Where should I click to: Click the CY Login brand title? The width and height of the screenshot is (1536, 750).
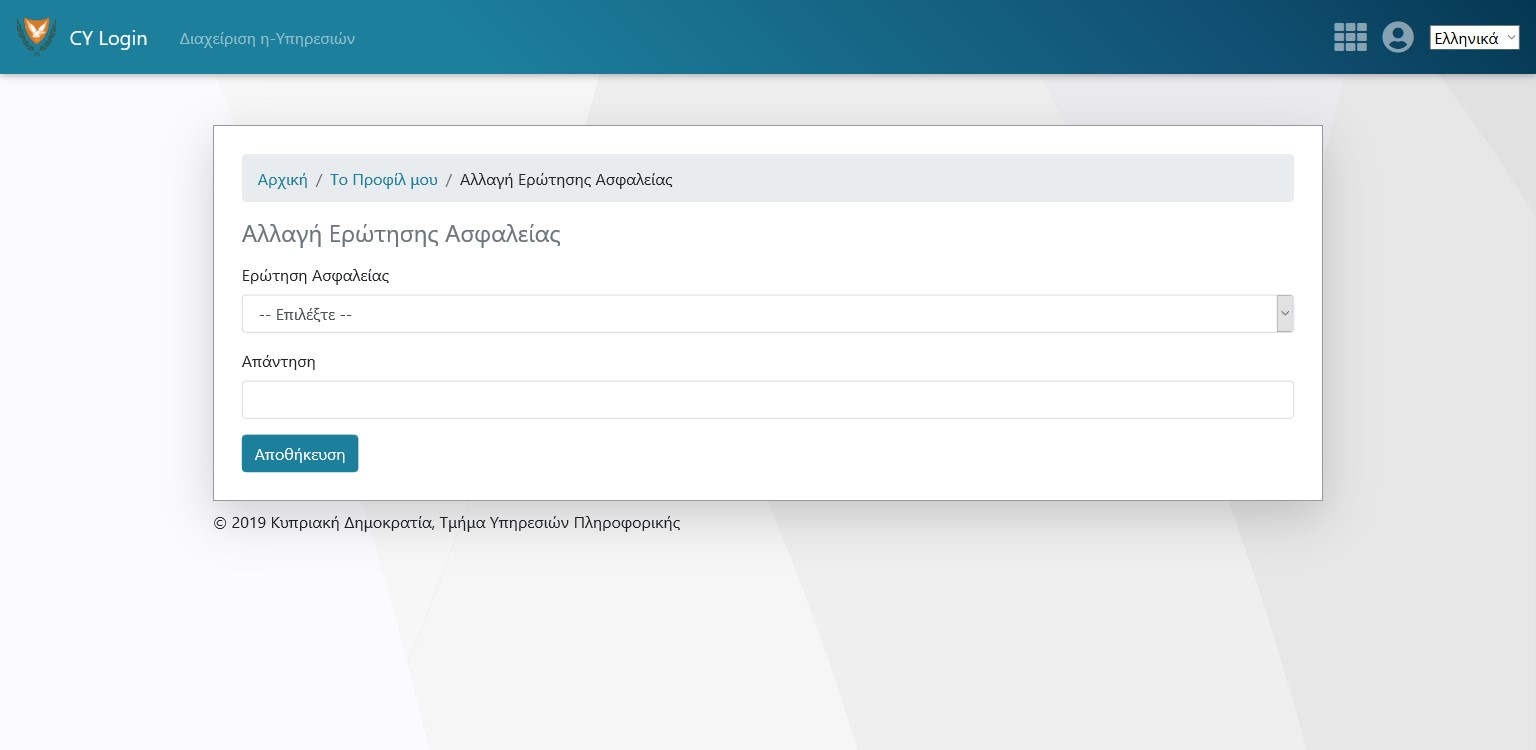pyautogui.click(x=108, y=38)
